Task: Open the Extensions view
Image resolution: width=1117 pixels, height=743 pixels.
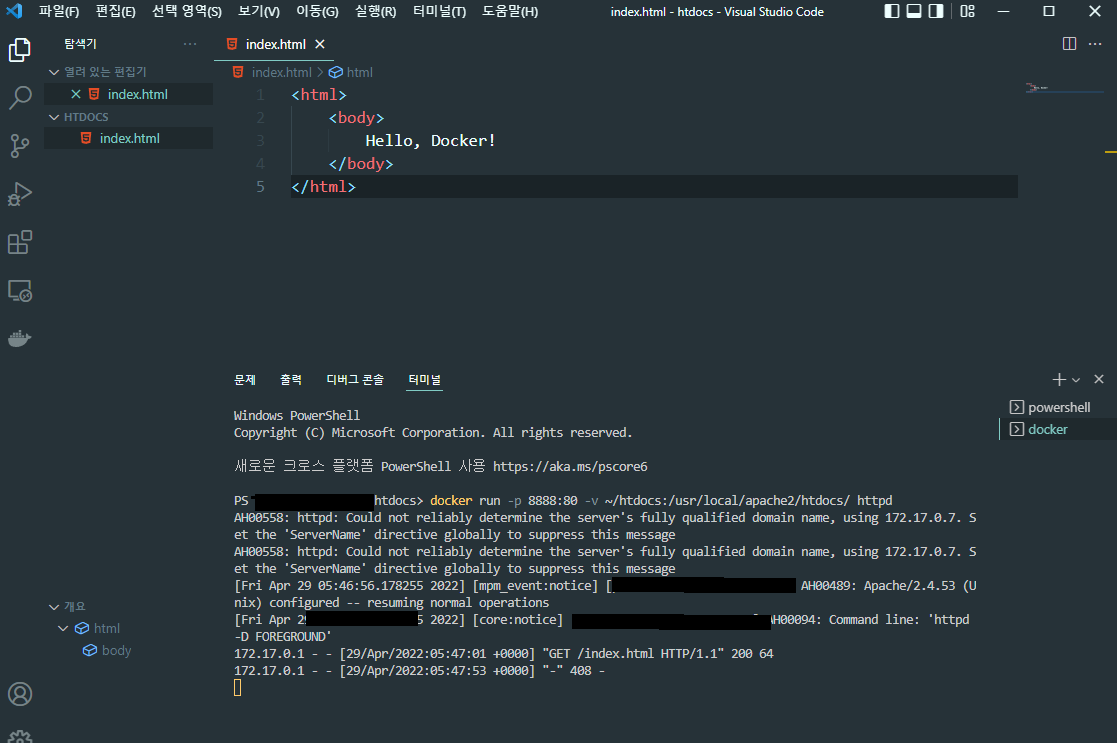Action: [x=20, y=242]
